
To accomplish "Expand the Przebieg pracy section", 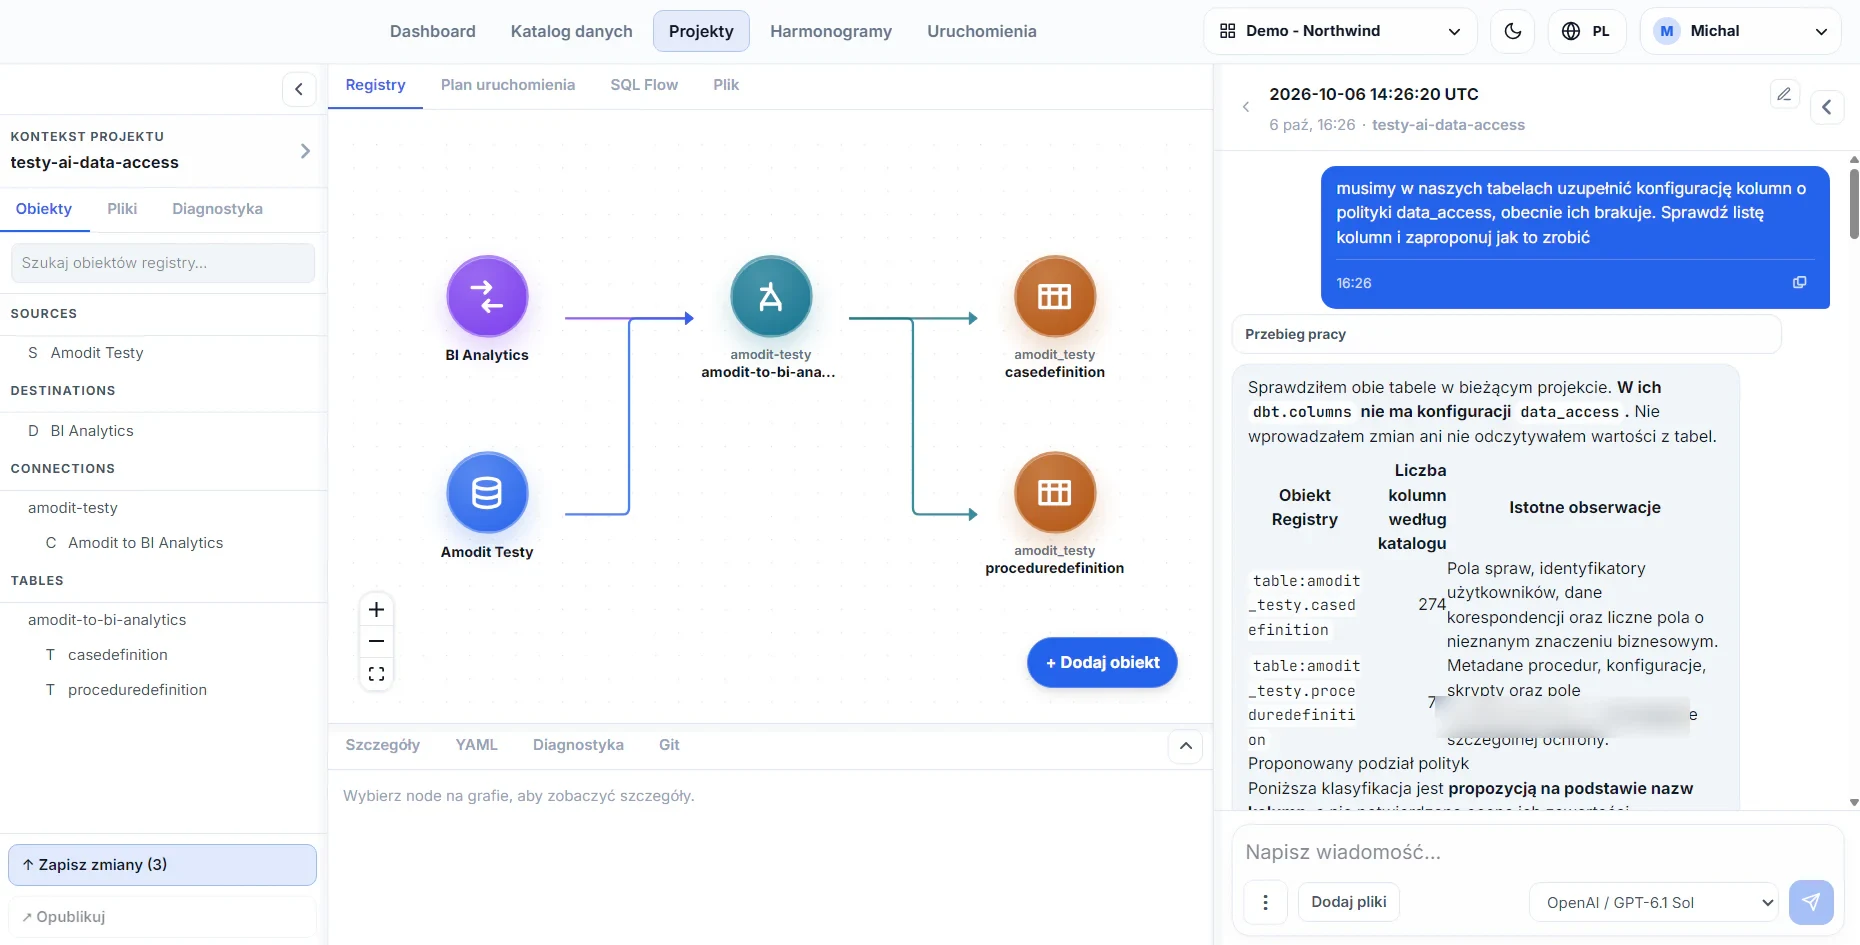I will (x=1506, y=334).
